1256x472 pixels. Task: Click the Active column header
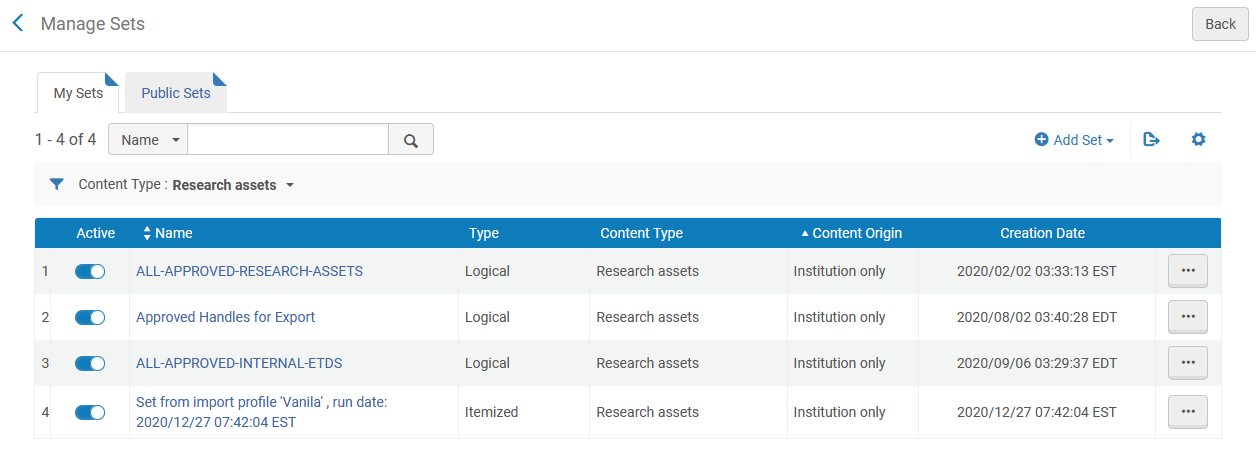tap(96, 233)
